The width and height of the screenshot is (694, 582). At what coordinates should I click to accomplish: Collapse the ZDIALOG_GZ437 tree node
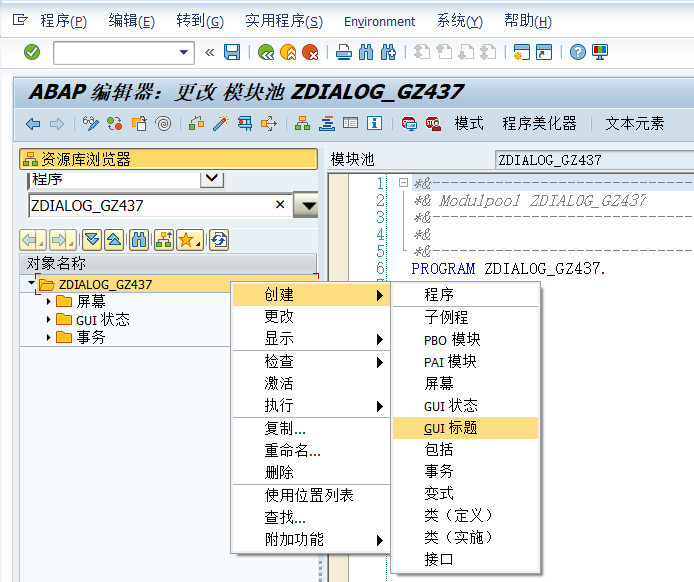click(x=31, y=282)
